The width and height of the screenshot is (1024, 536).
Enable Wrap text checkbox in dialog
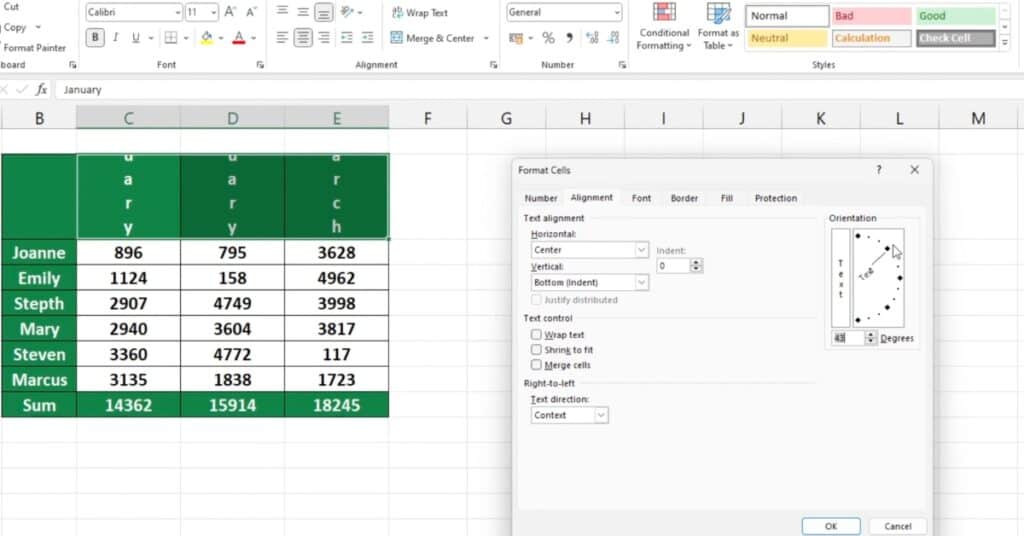pyautogui.click(x=536, y=334)
